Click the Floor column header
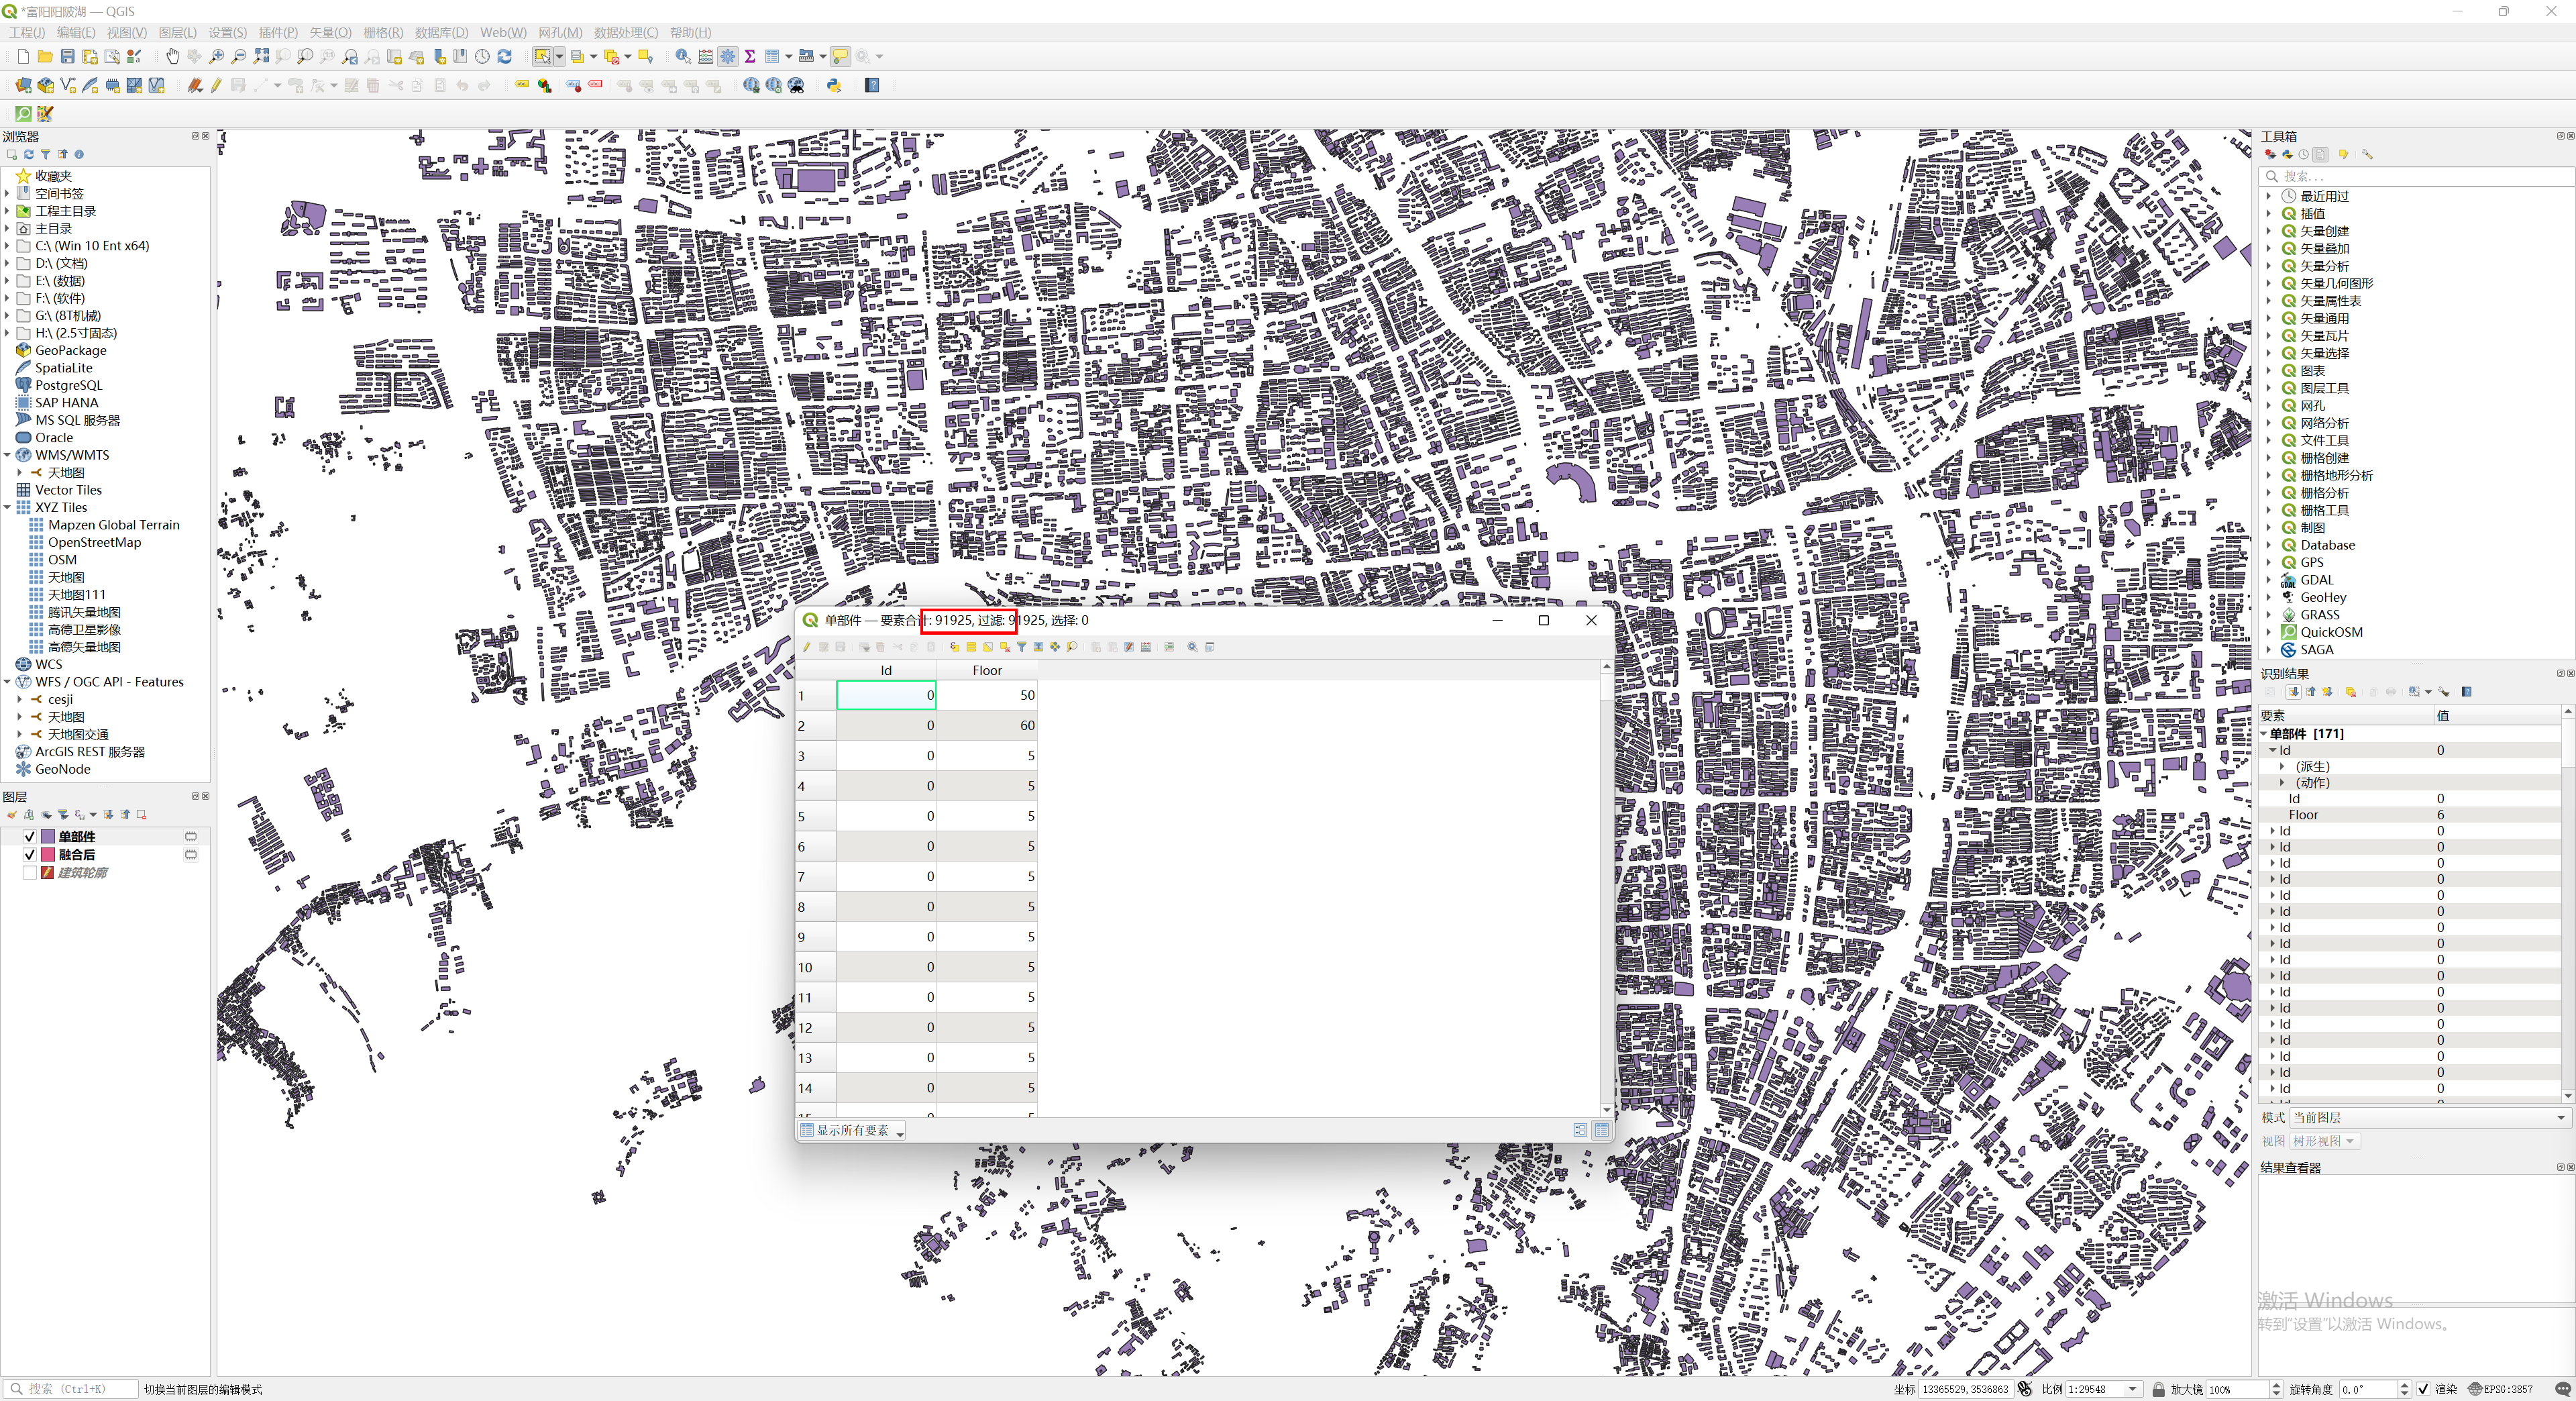This screenshot has width=2576, height=1401. click(x=986, y=670)
